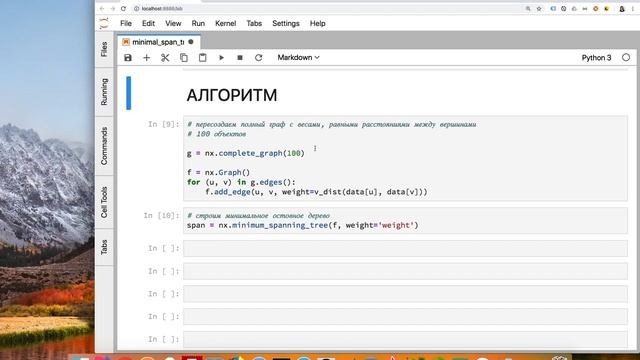Open the browser profile avatar

pyautogui.click(x=622, y=9)
